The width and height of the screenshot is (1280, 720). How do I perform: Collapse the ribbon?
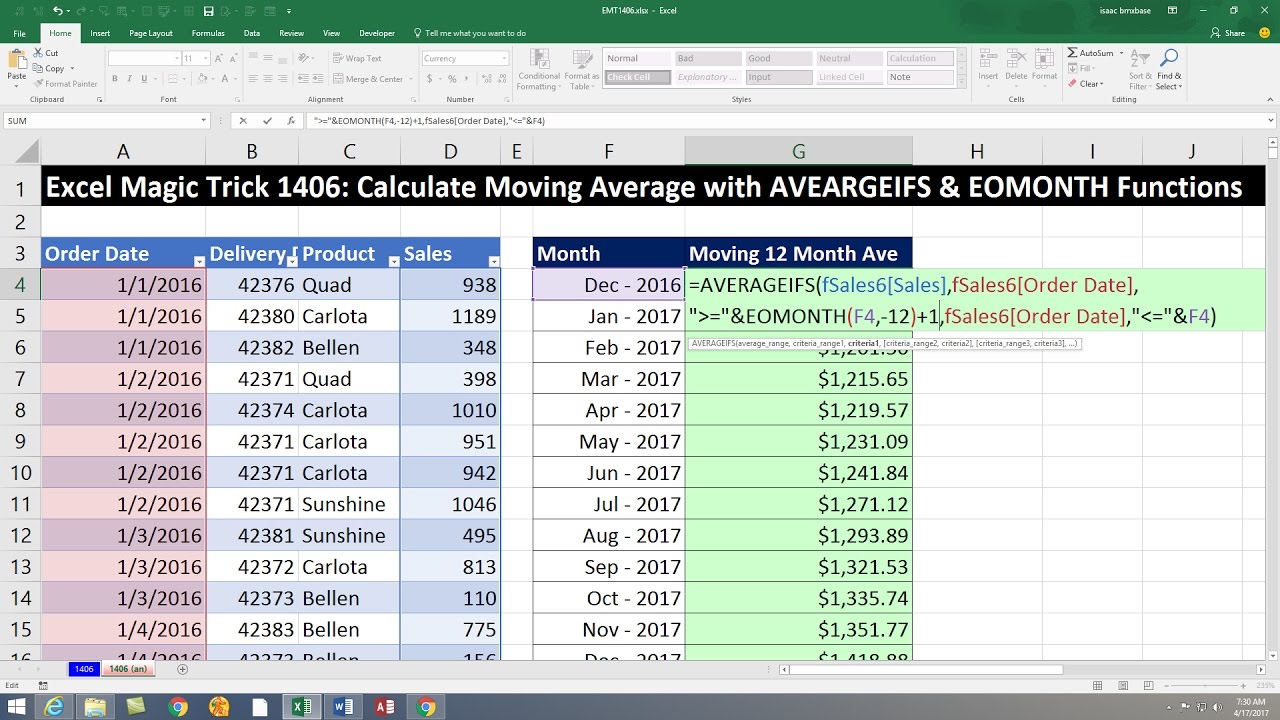click(1268, 100)
